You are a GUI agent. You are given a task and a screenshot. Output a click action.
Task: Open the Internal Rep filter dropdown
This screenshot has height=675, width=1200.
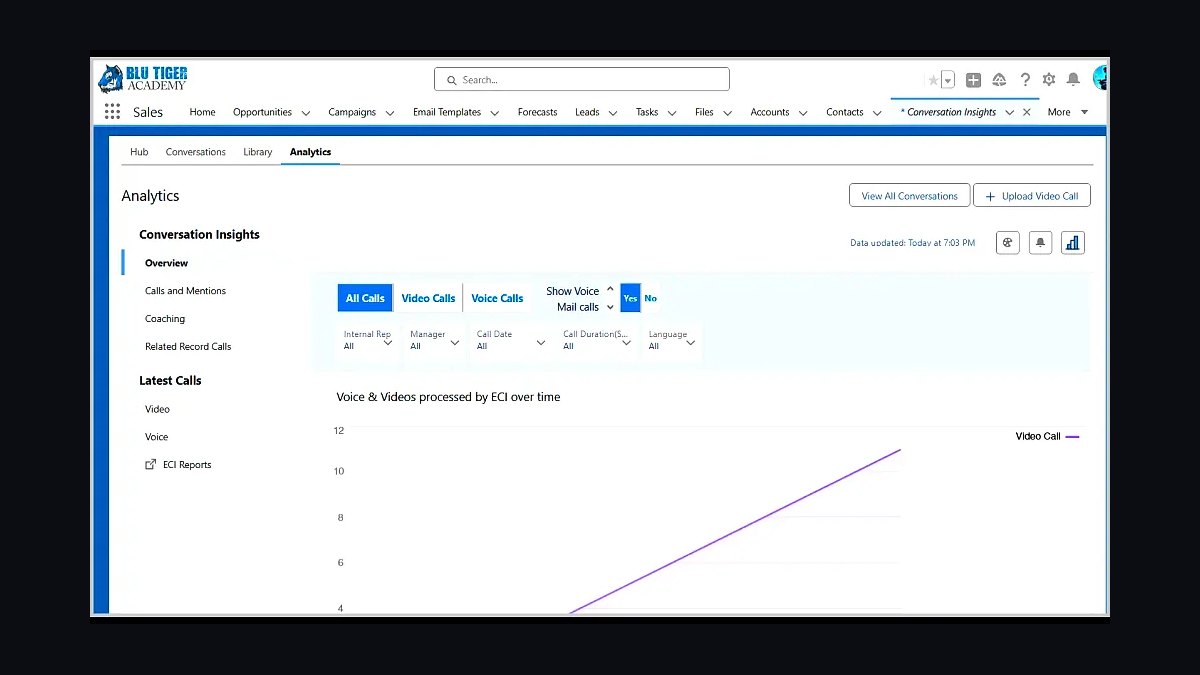(x=368, y=340)
